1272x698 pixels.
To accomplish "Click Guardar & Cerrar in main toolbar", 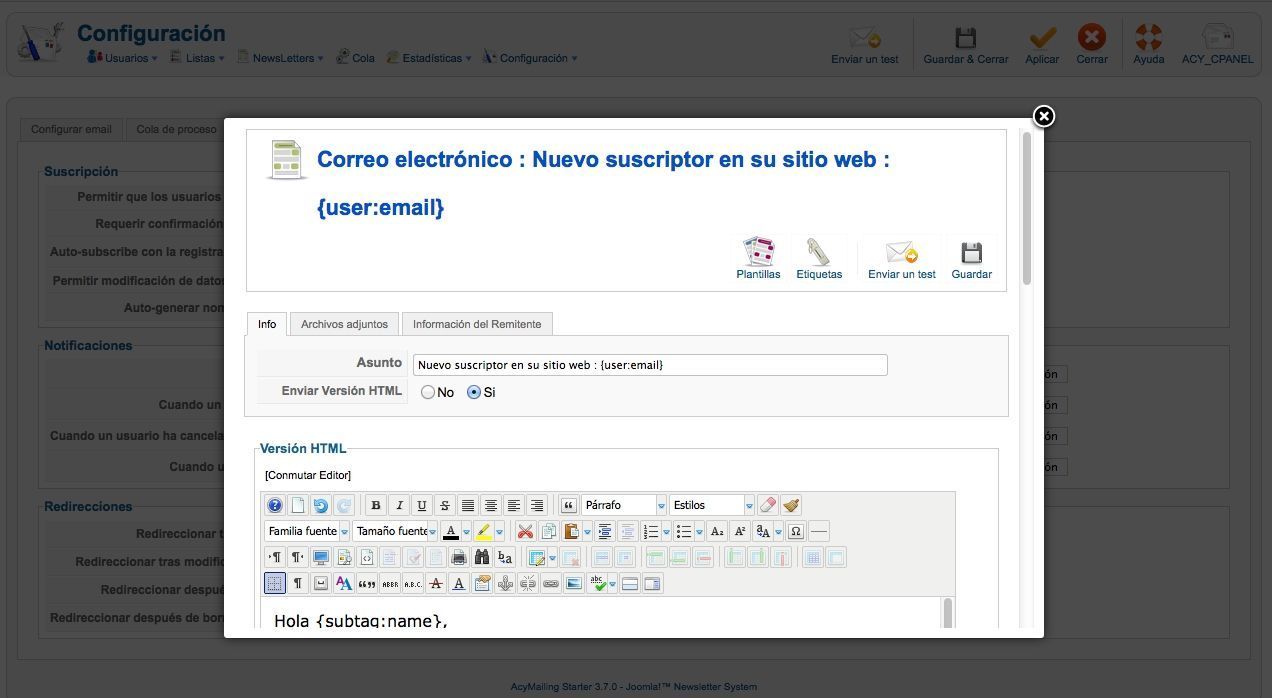I will (965, 46).
